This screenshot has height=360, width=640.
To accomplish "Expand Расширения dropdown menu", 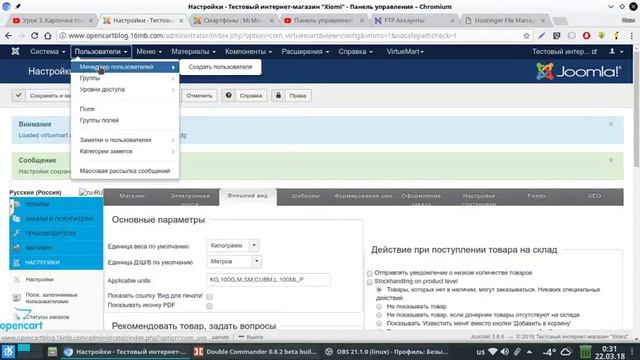I will coord(305,51).
